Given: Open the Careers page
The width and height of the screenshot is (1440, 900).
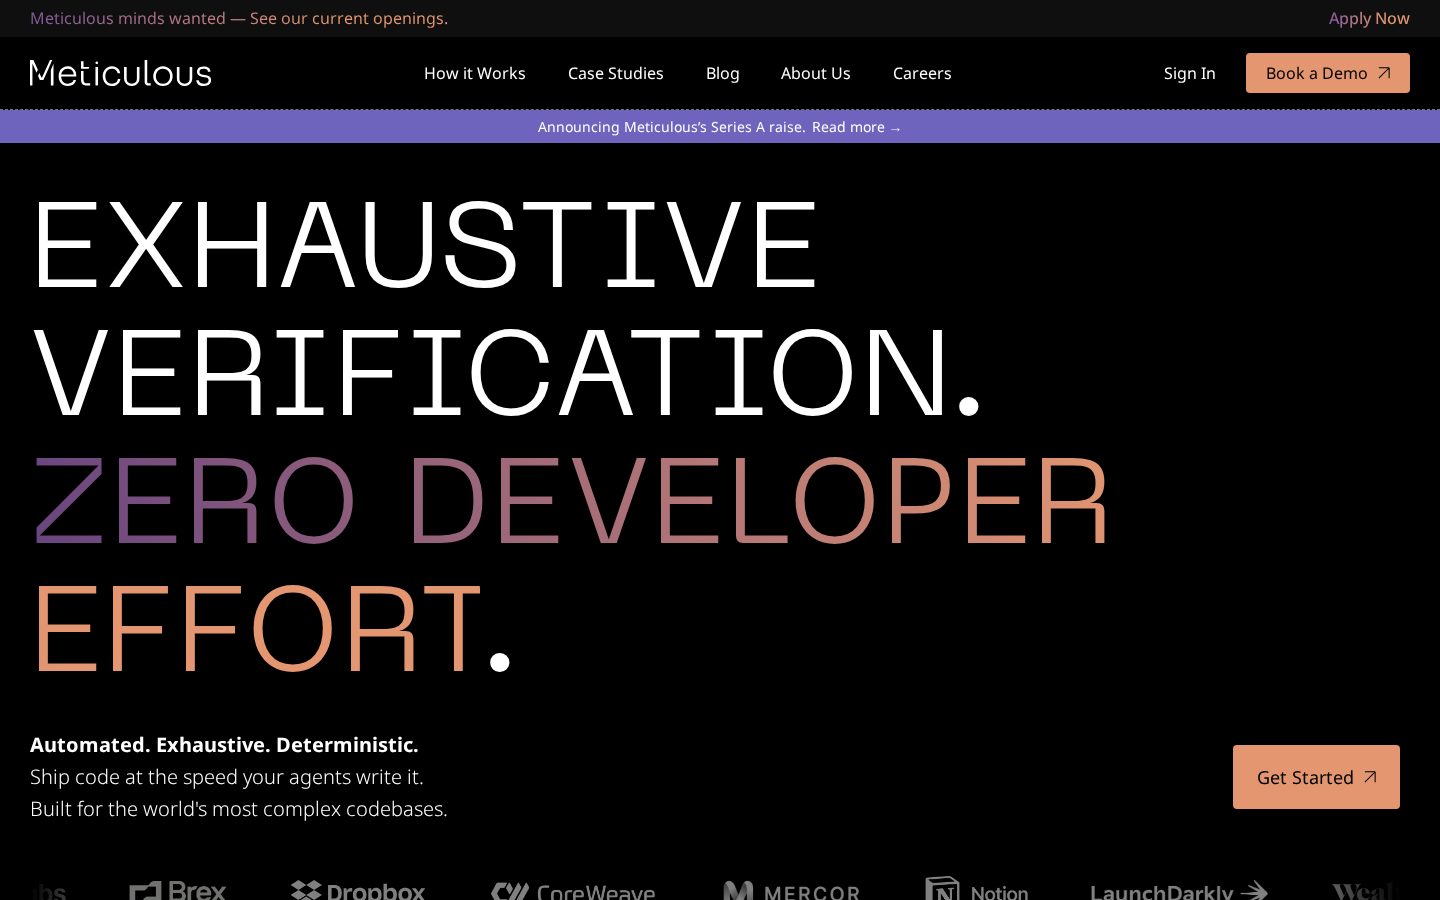Looking at the screenshot, I should [922, 73].
